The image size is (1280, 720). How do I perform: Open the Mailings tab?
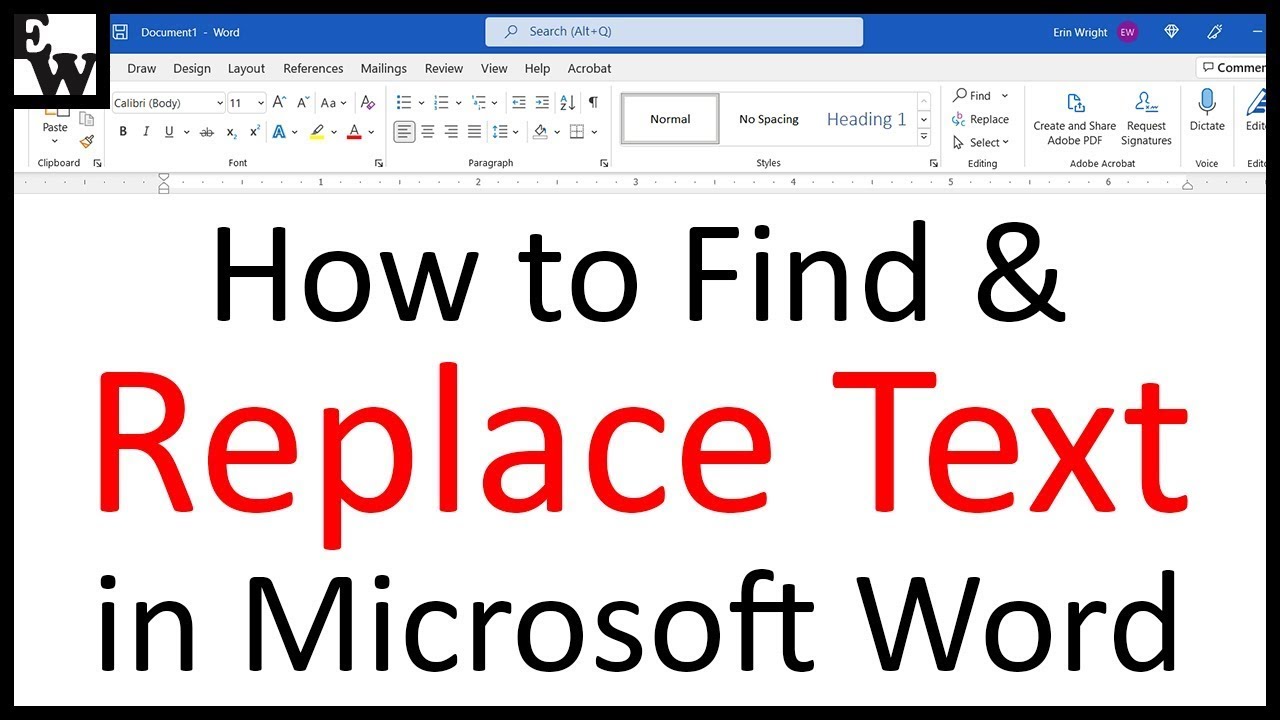tap(384, 68)
